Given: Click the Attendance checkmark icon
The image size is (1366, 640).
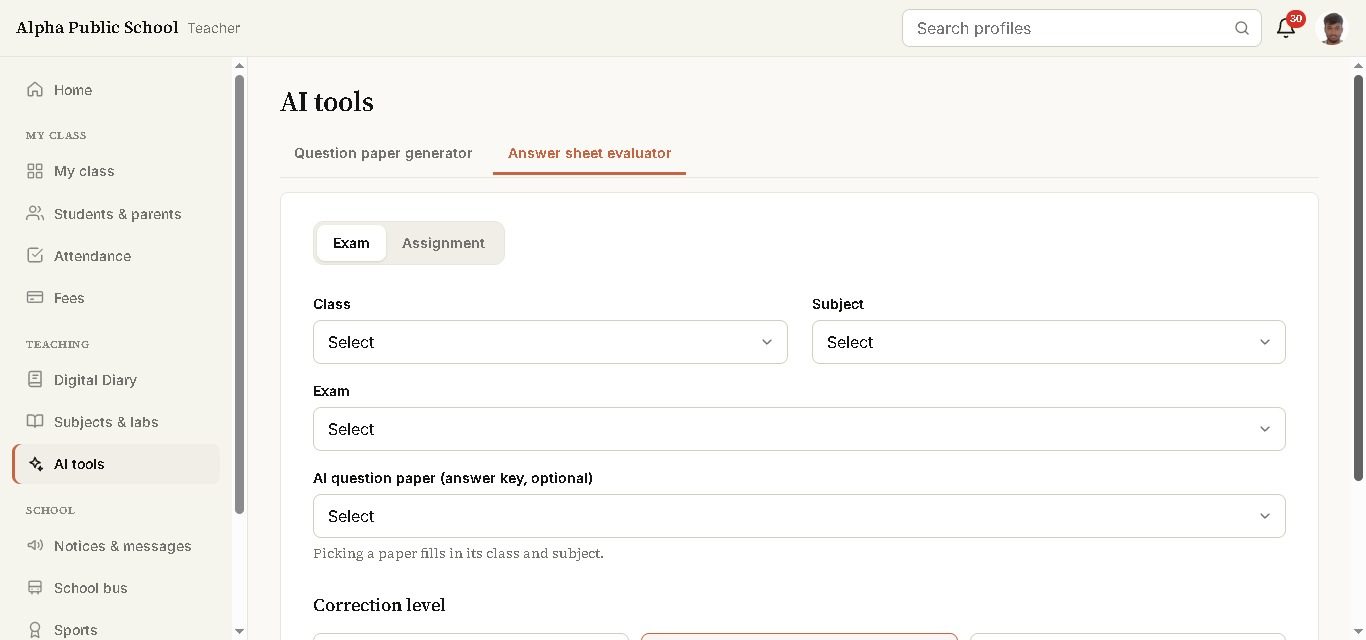Looking at the screenshot, I should click(x=35, y=255).
